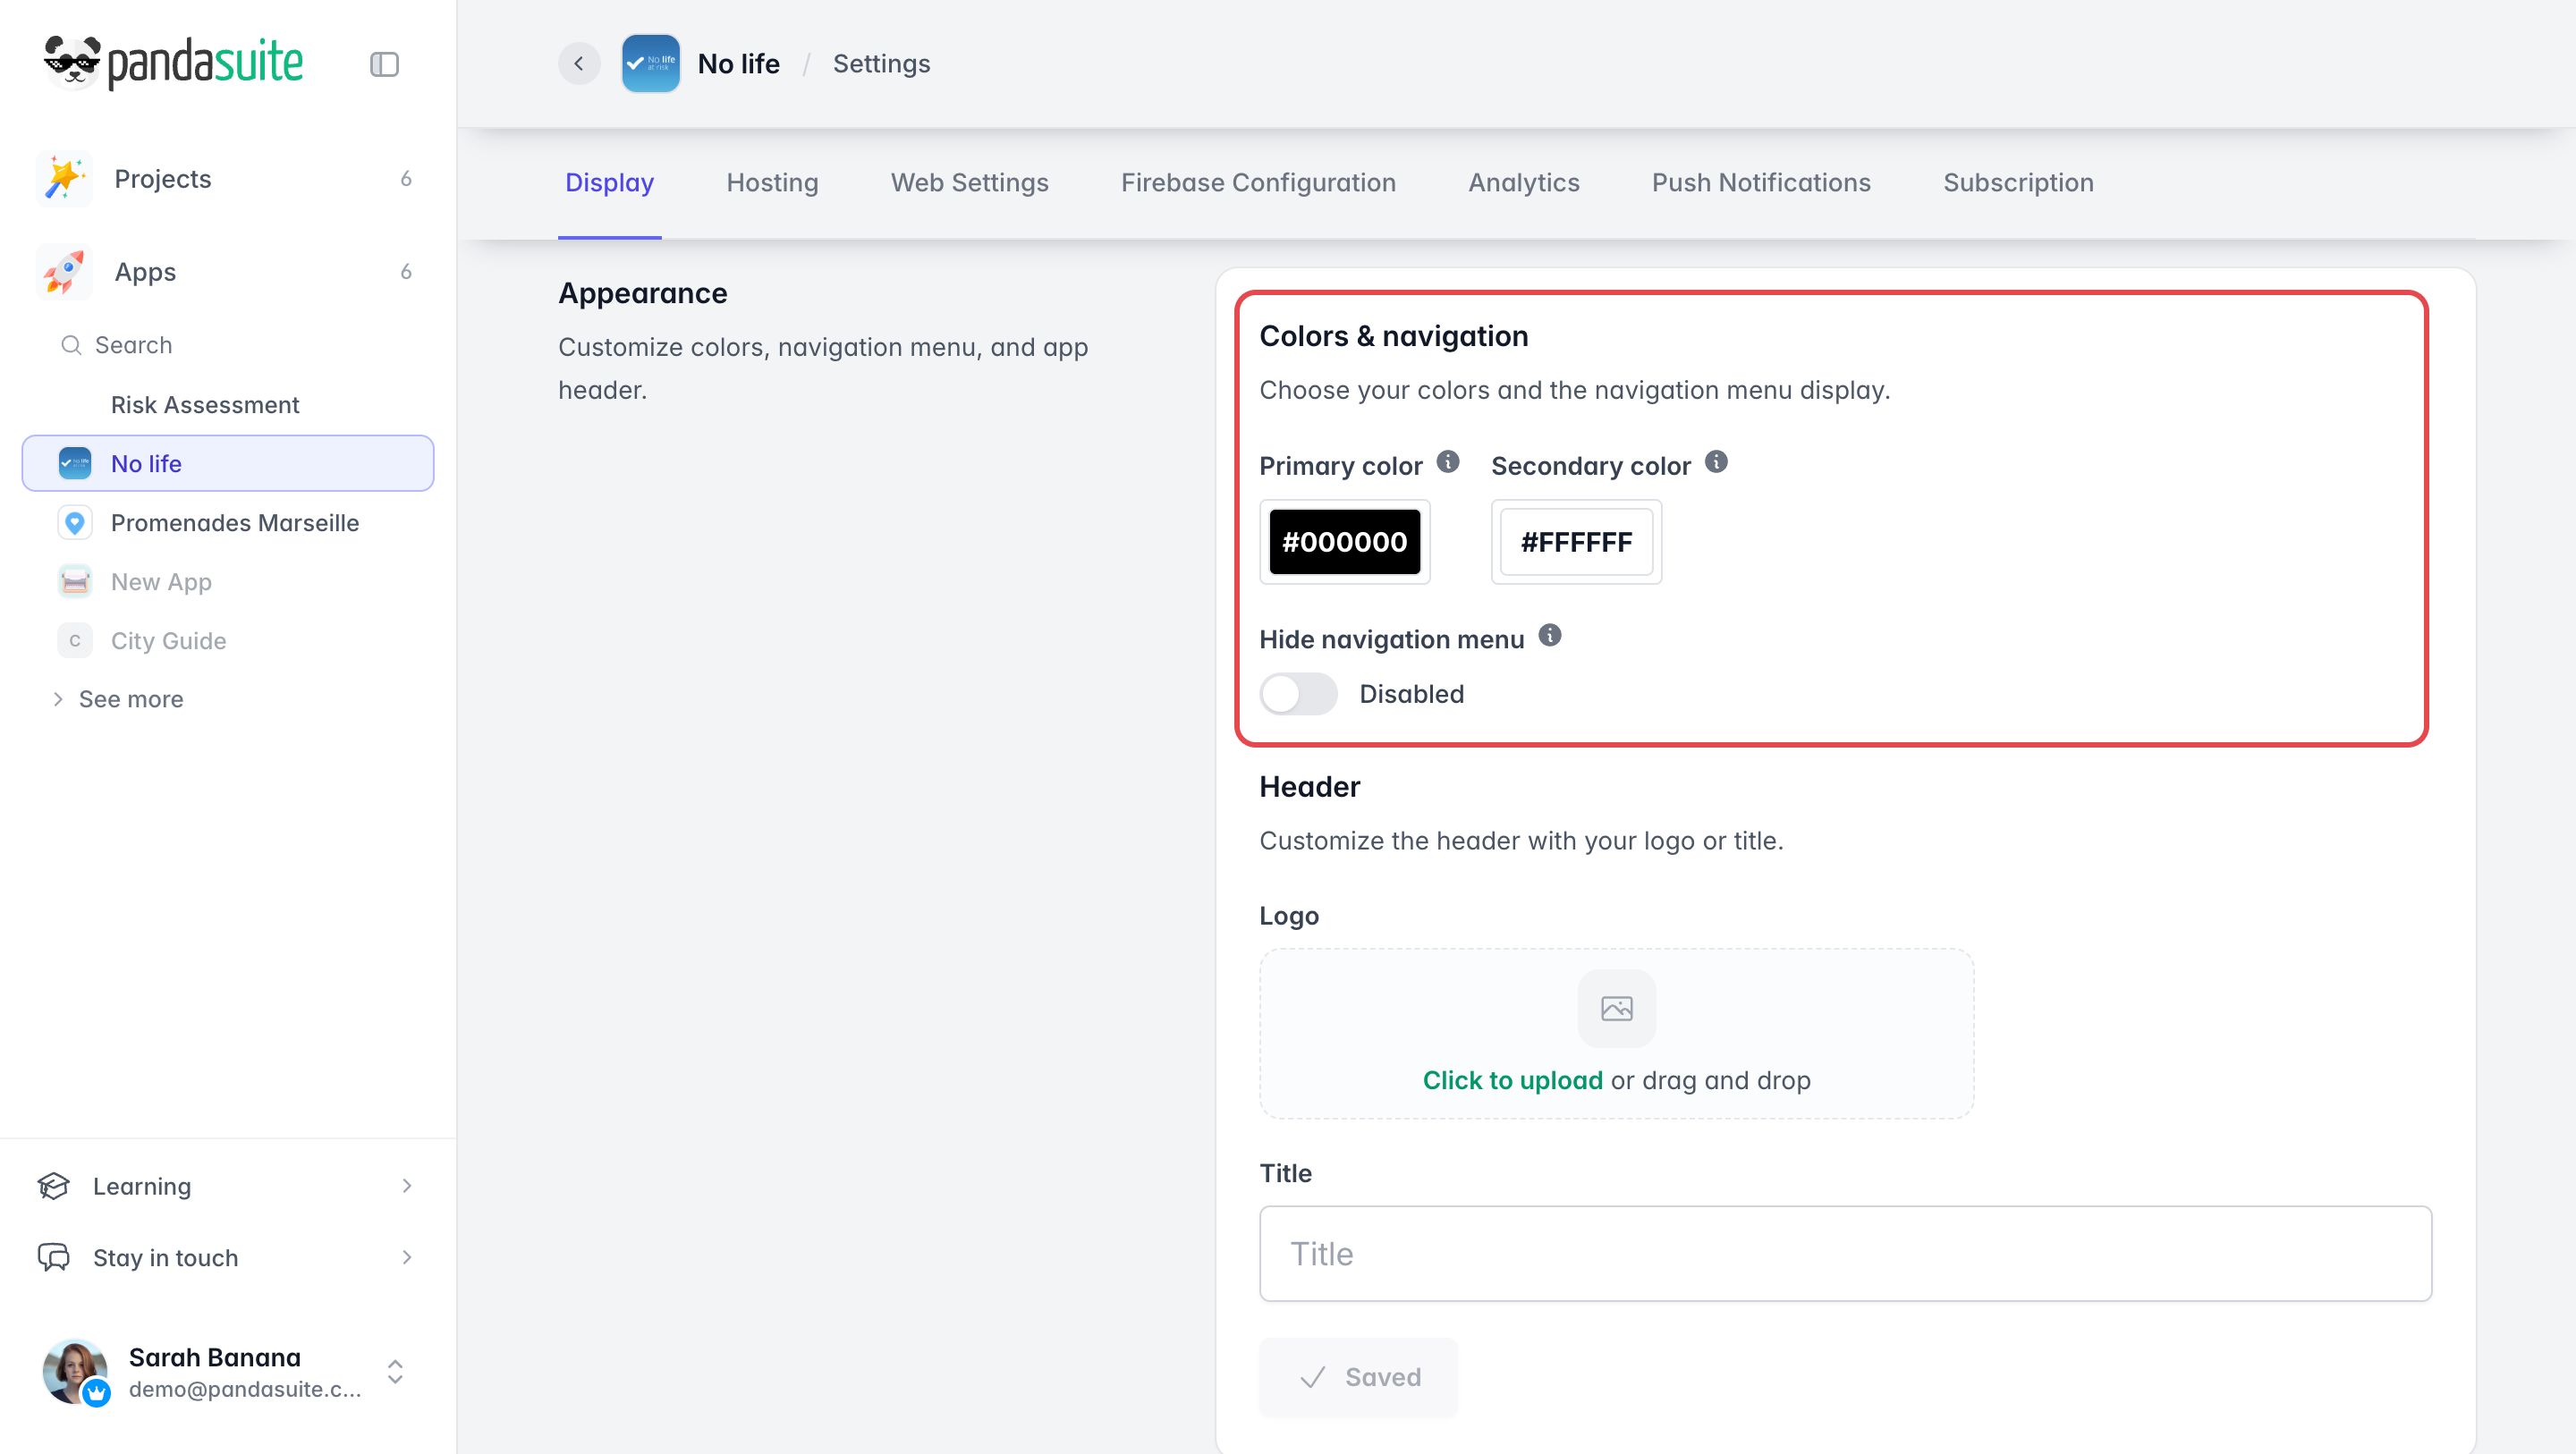Screen dimensions: 2576x1454
Task: Click the City Guide letter icon
Action: tap(75, 641)
